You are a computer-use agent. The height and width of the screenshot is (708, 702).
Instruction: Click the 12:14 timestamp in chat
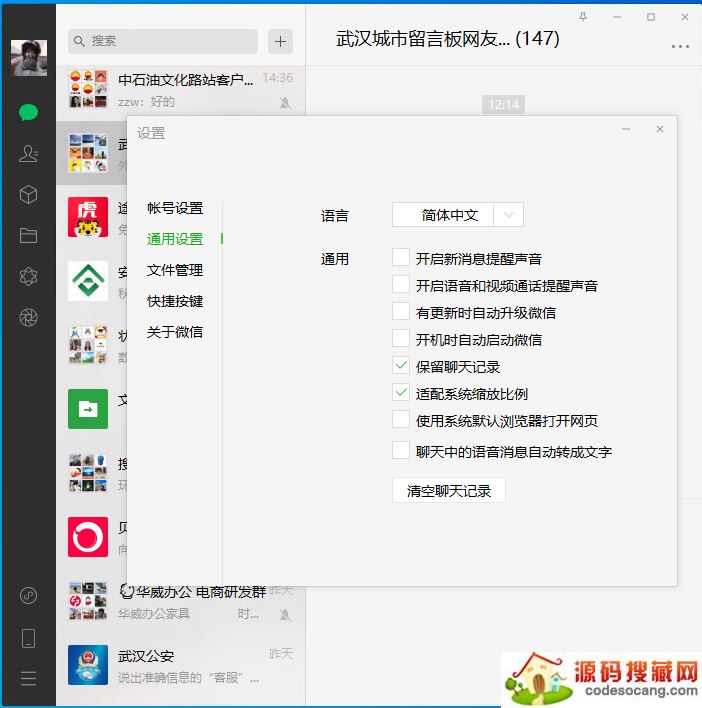click(x=503, y=105)
